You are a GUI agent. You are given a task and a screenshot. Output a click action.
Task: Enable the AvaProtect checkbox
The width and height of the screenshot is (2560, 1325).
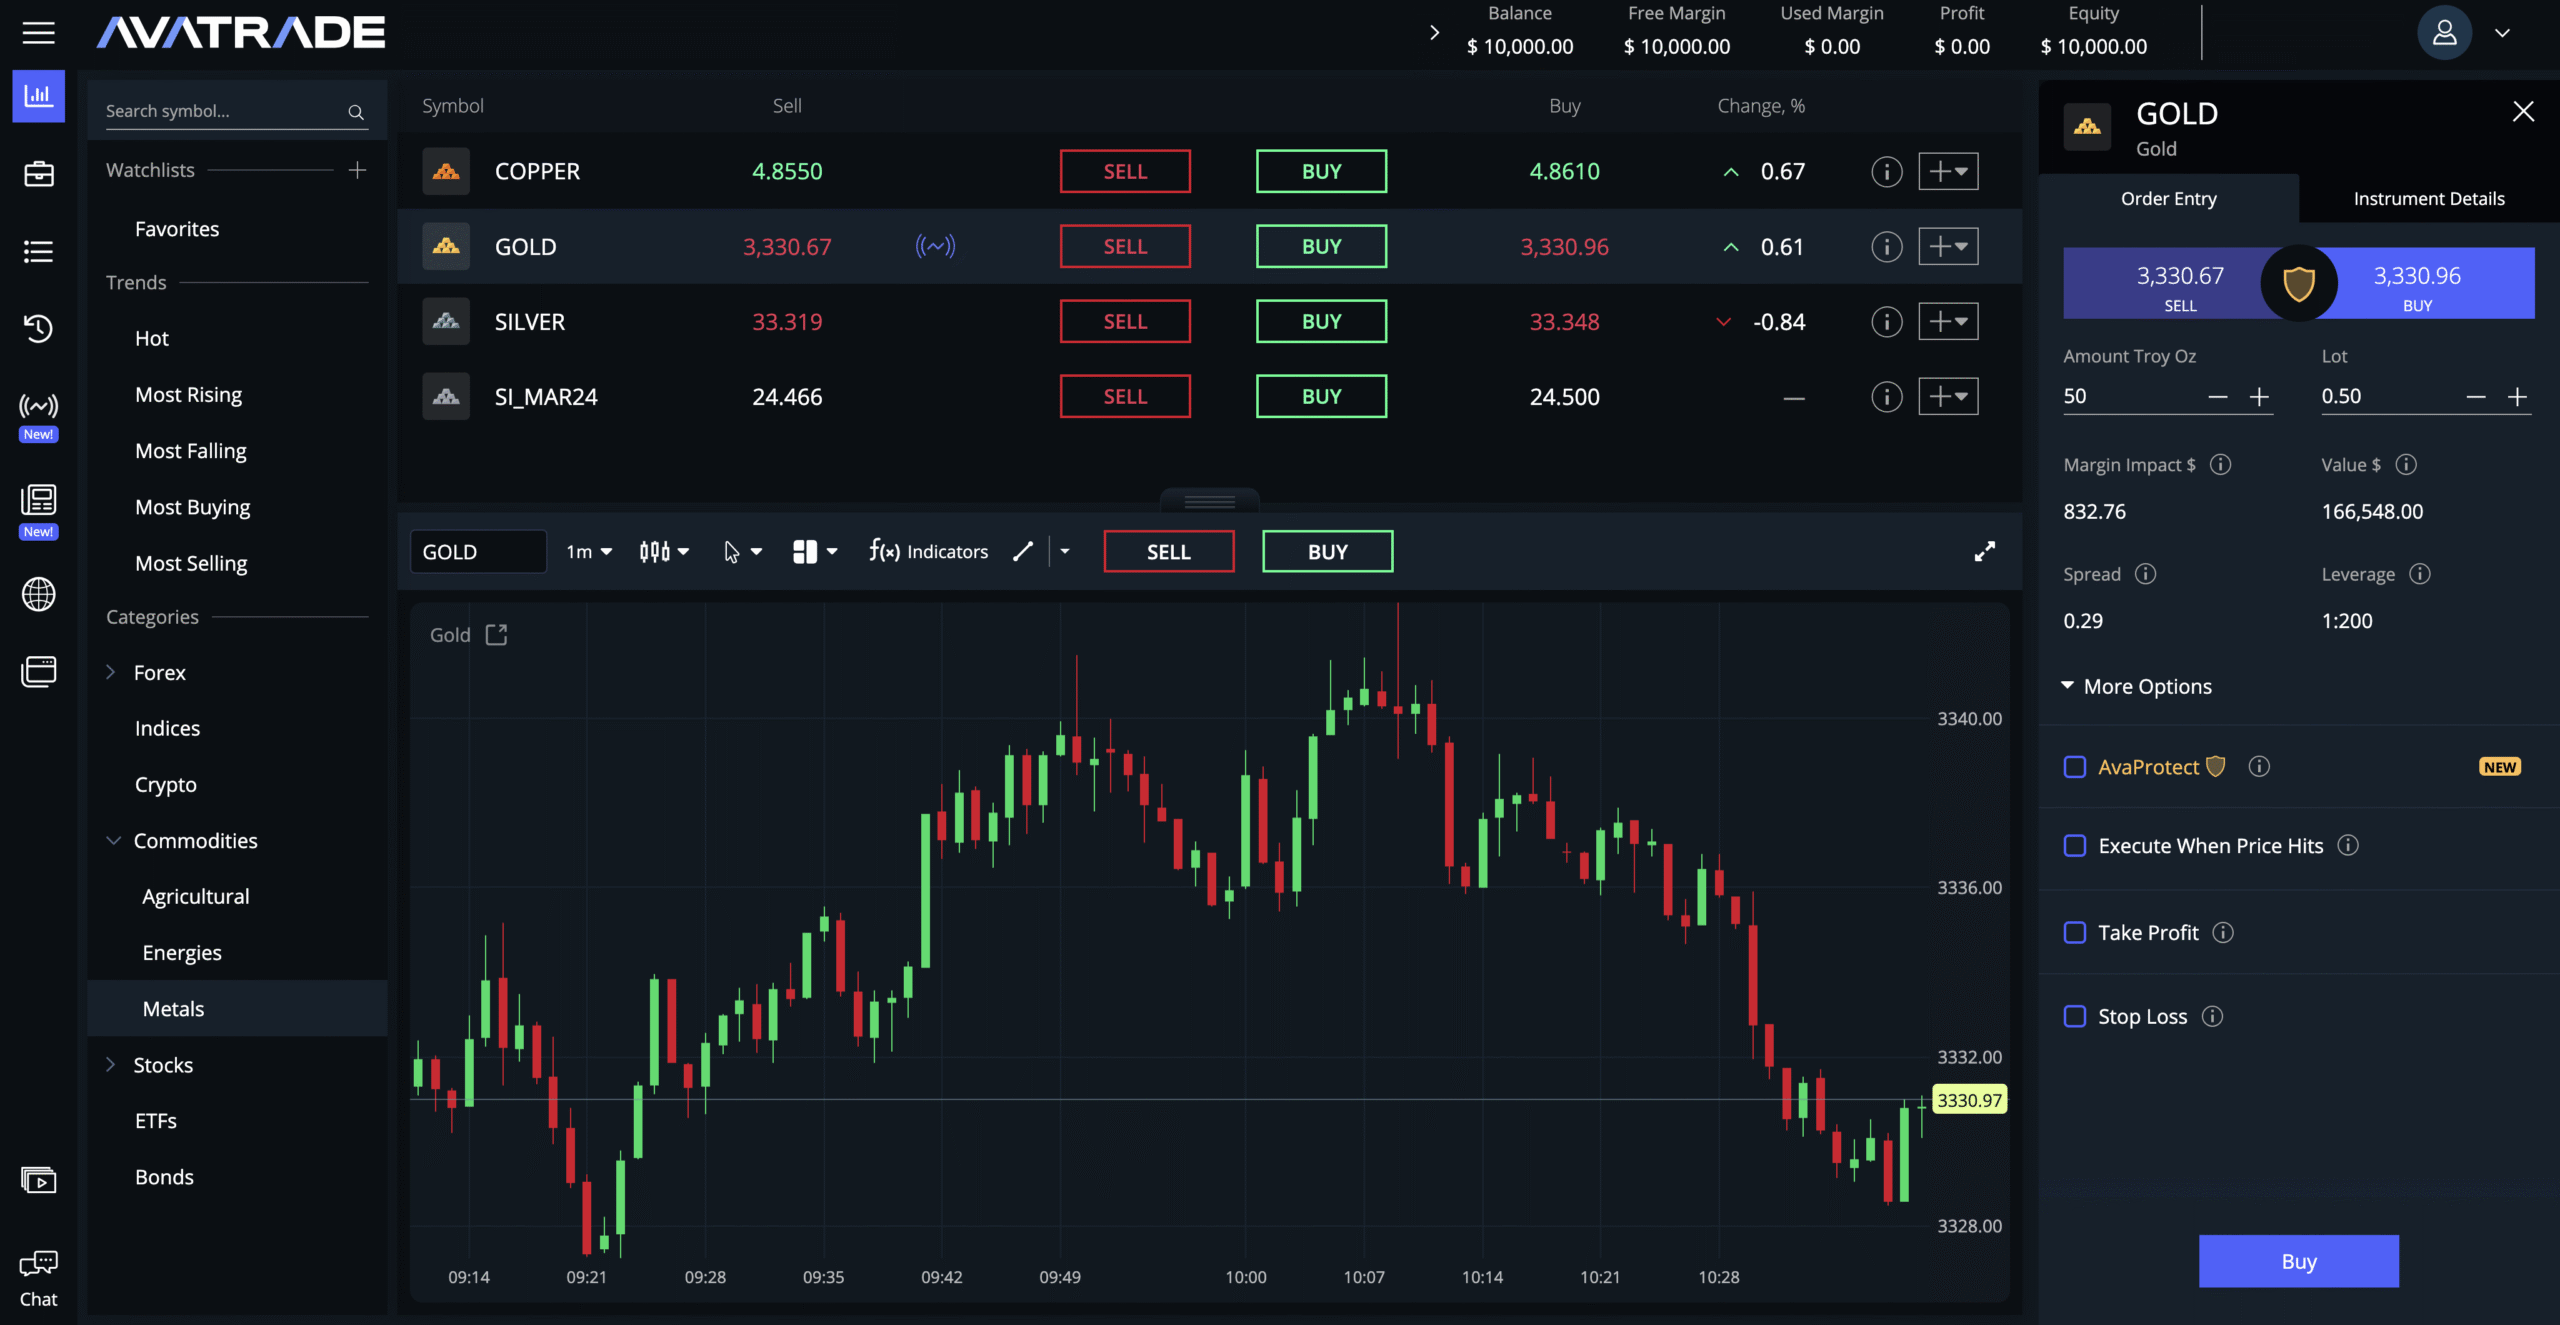click(x=2075, y=767)
